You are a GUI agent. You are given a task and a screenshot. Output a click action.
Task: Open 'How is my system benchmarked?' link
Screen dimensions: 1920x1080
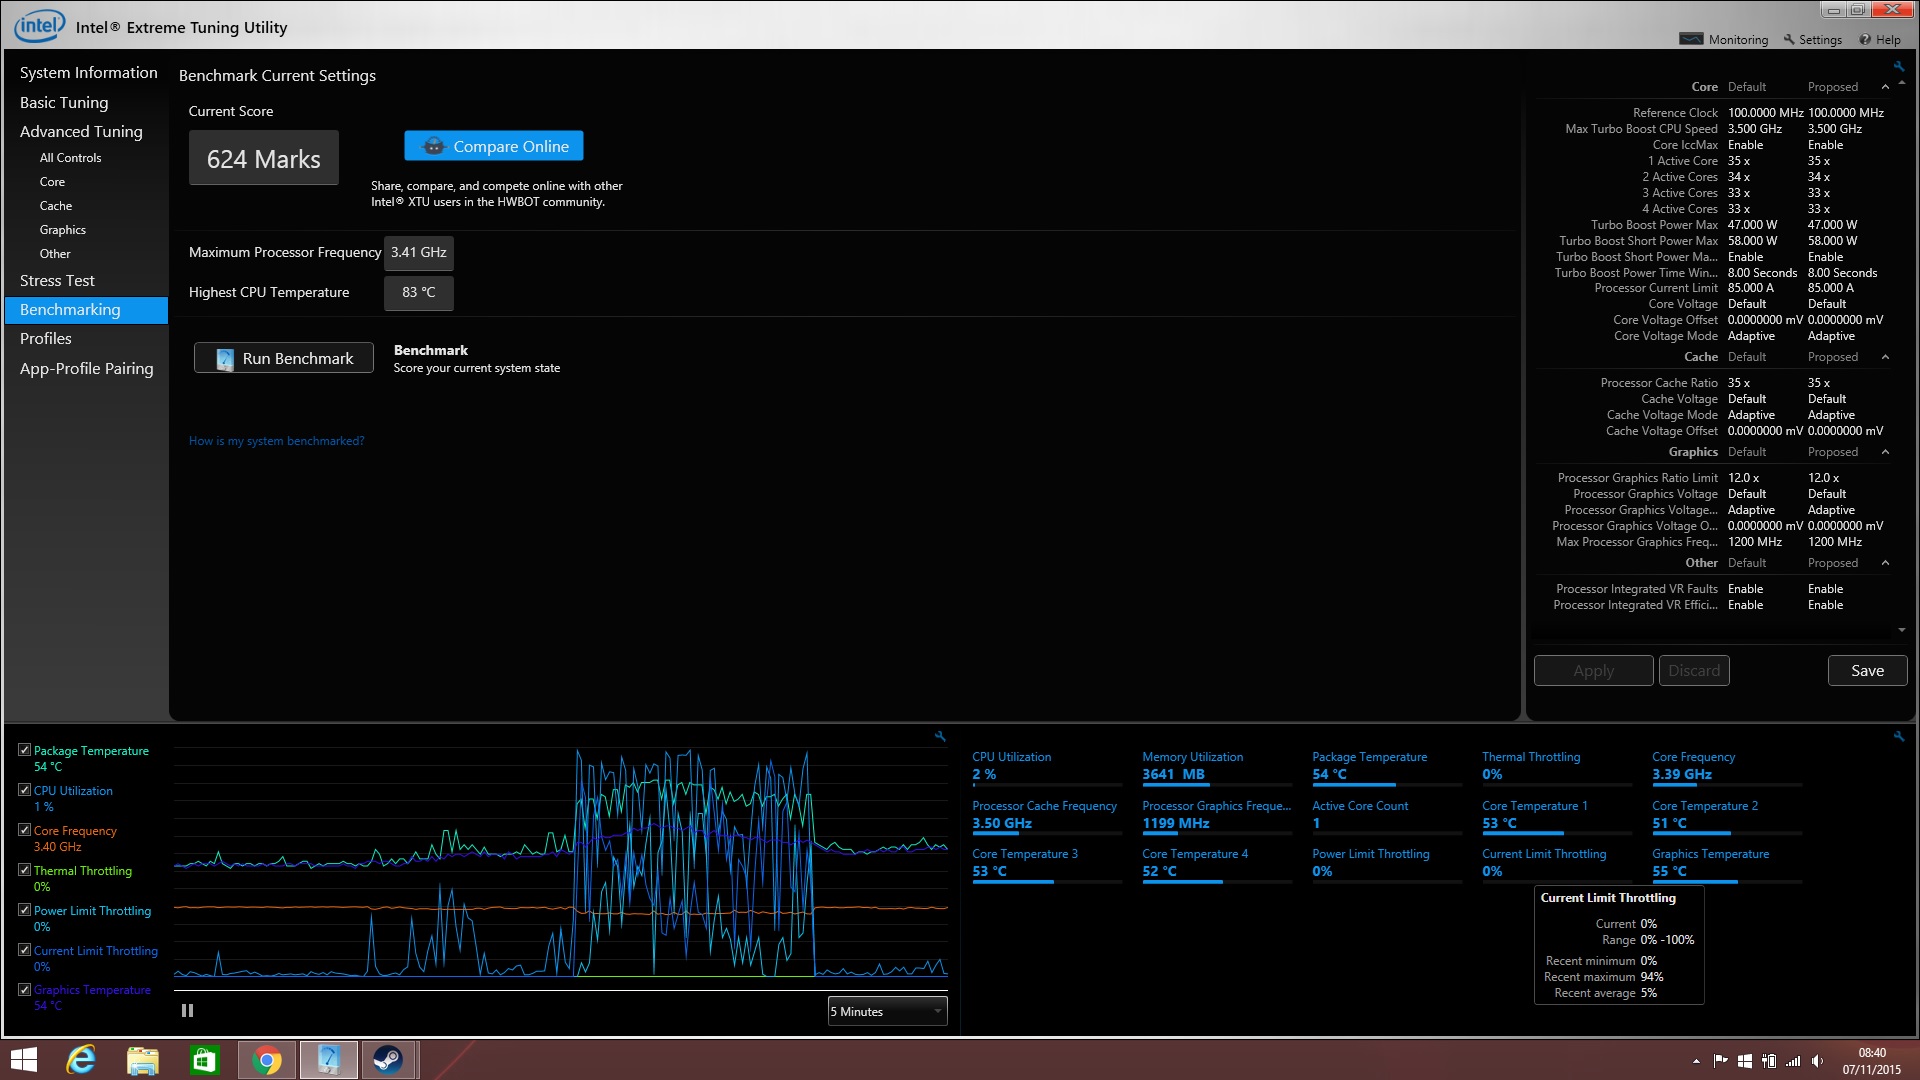(x=276, y=441)
